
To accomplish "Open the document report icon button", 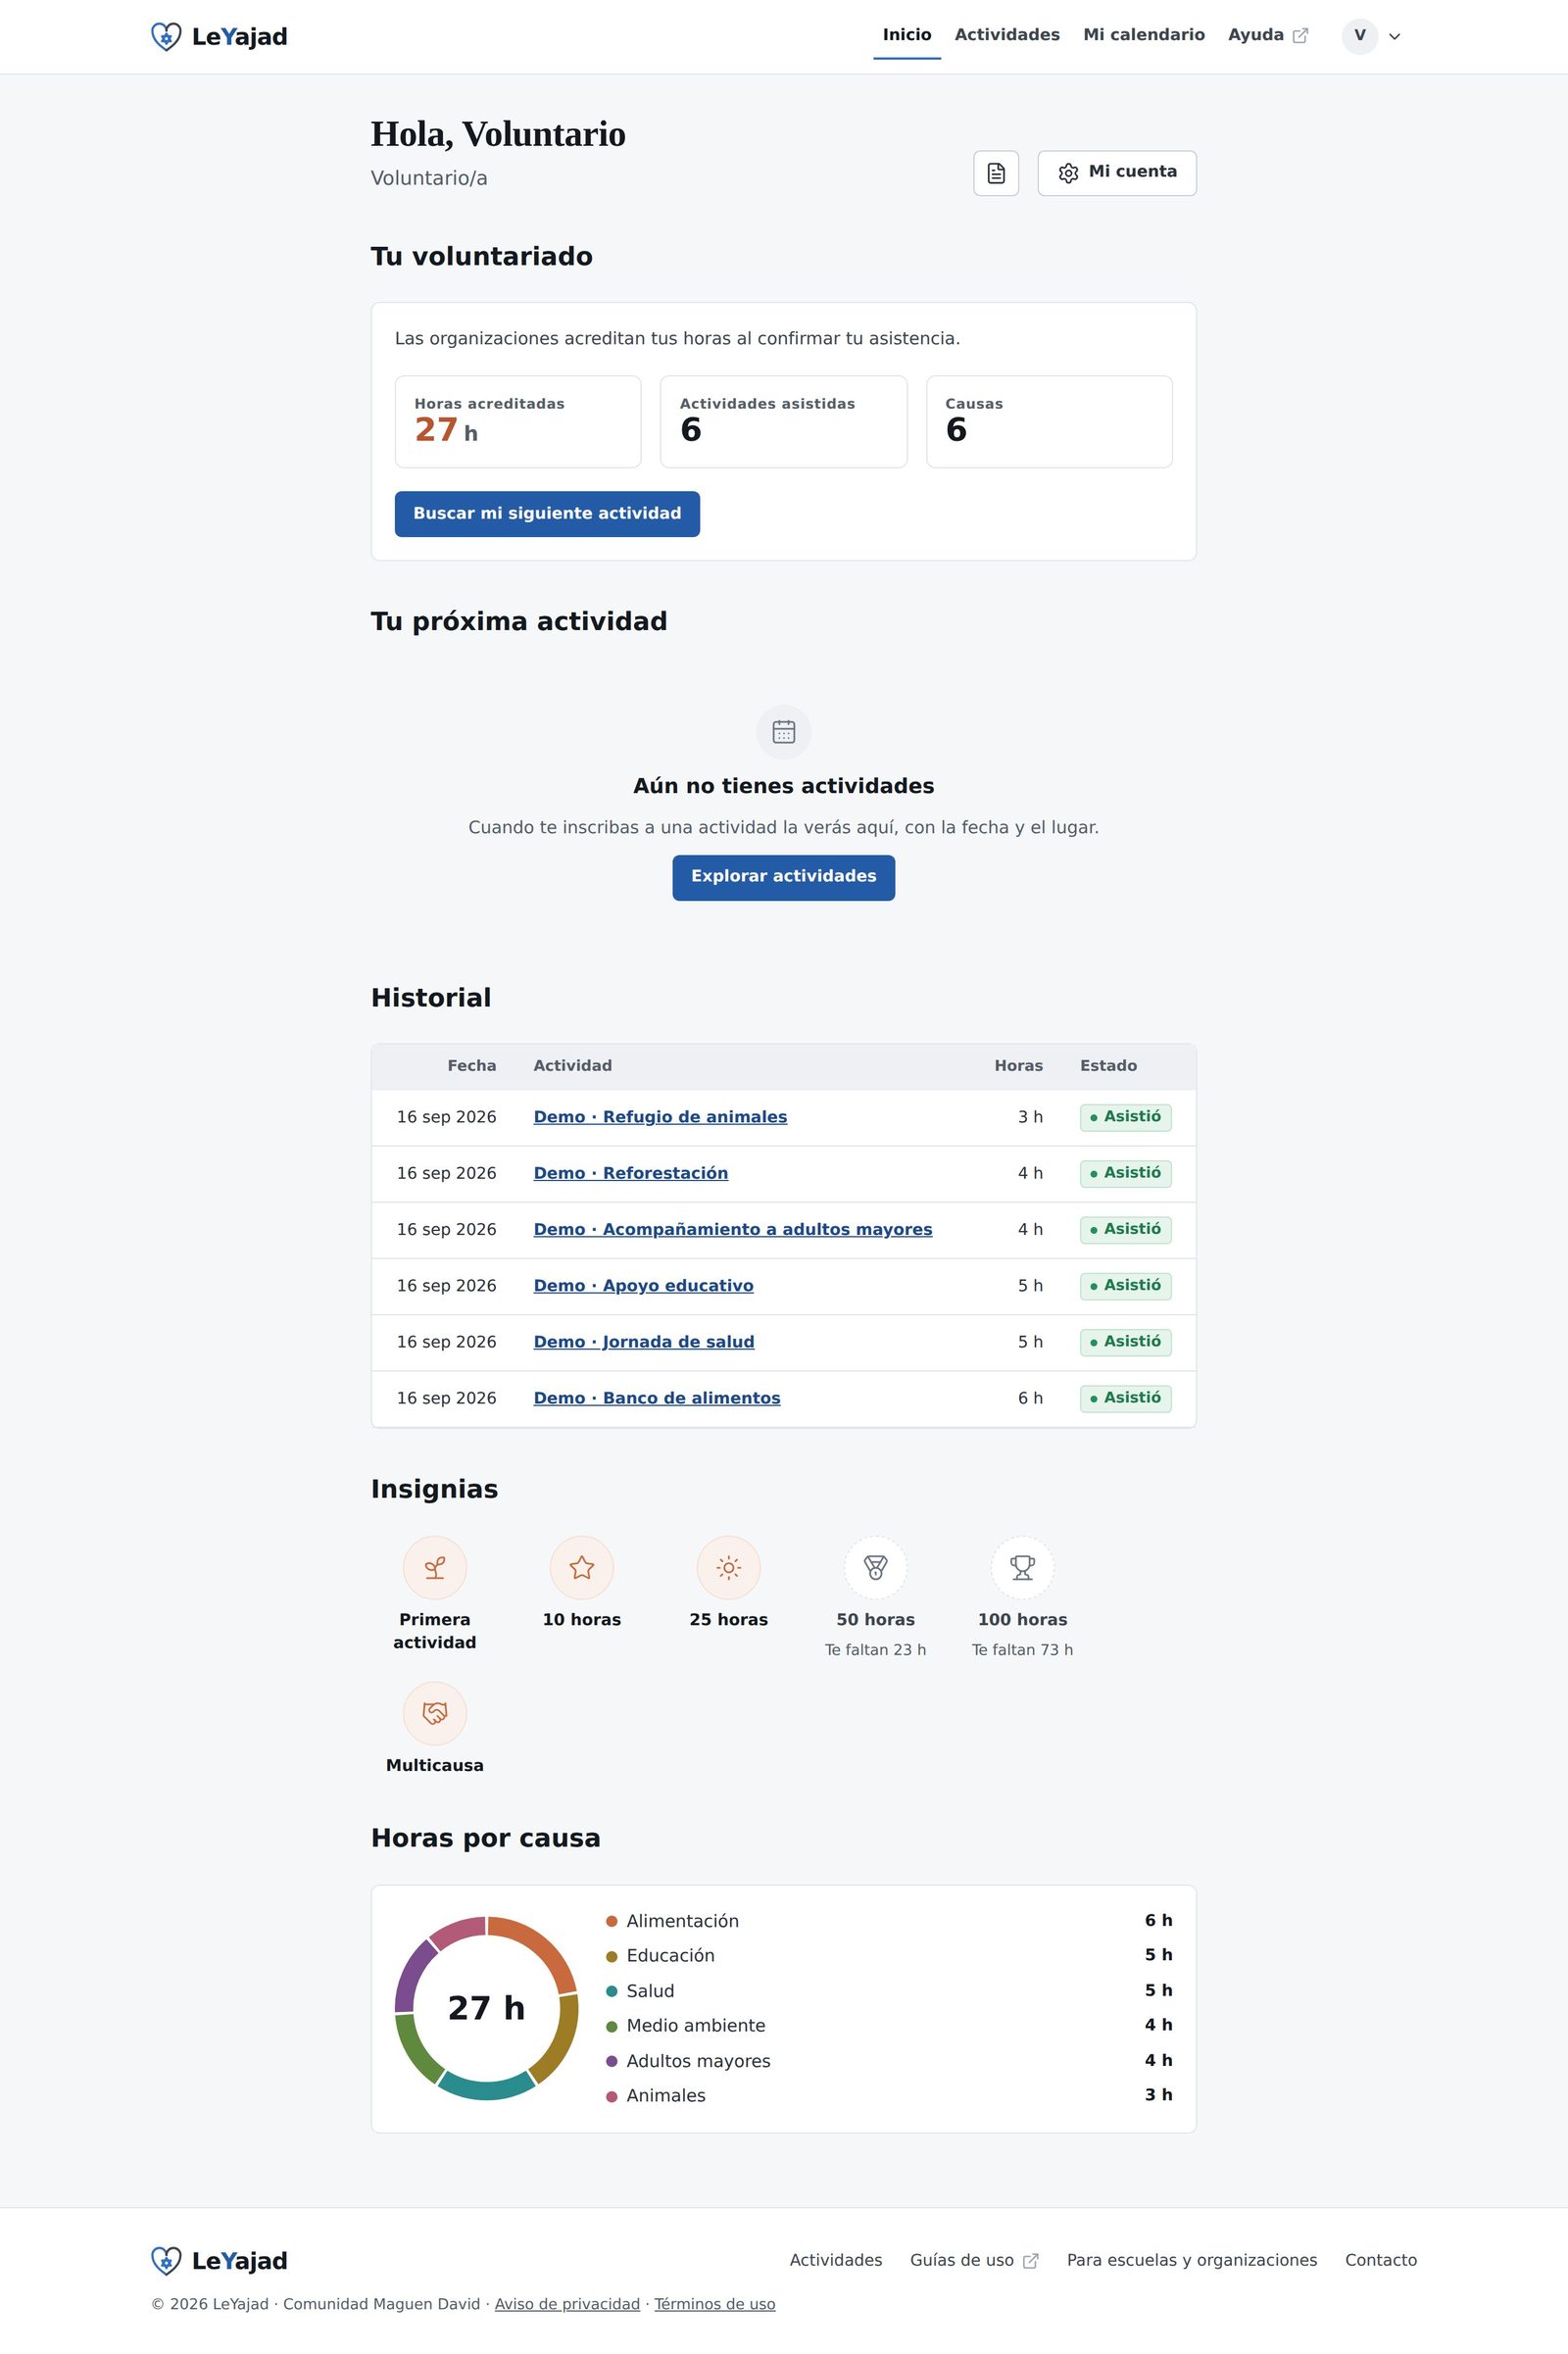I will pos(996,173).
